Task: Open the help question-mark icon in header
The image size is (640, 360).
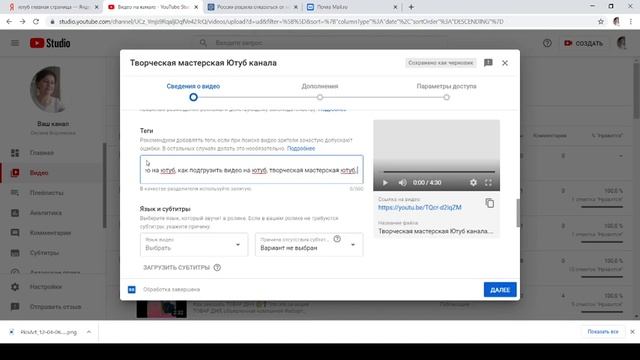Action: pos(547,43)
